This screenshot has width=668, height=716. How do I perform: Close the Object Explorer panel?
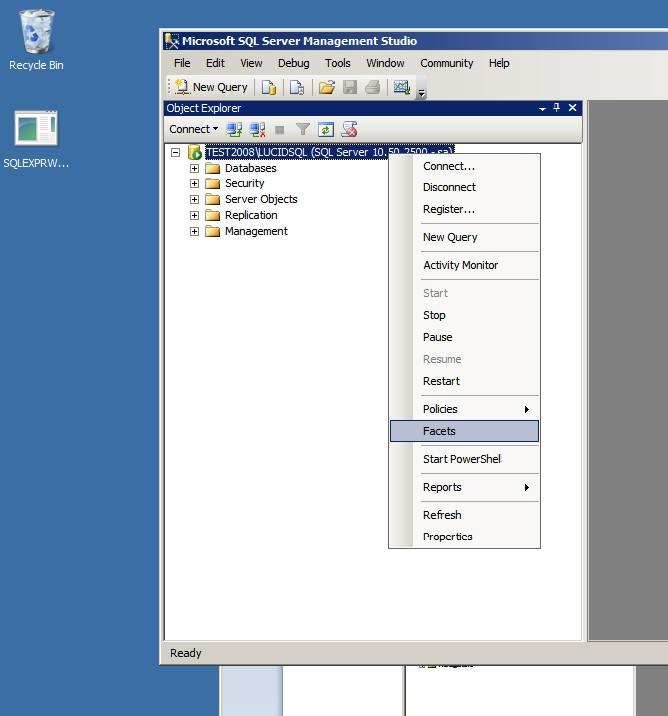(x=573, y=108)
